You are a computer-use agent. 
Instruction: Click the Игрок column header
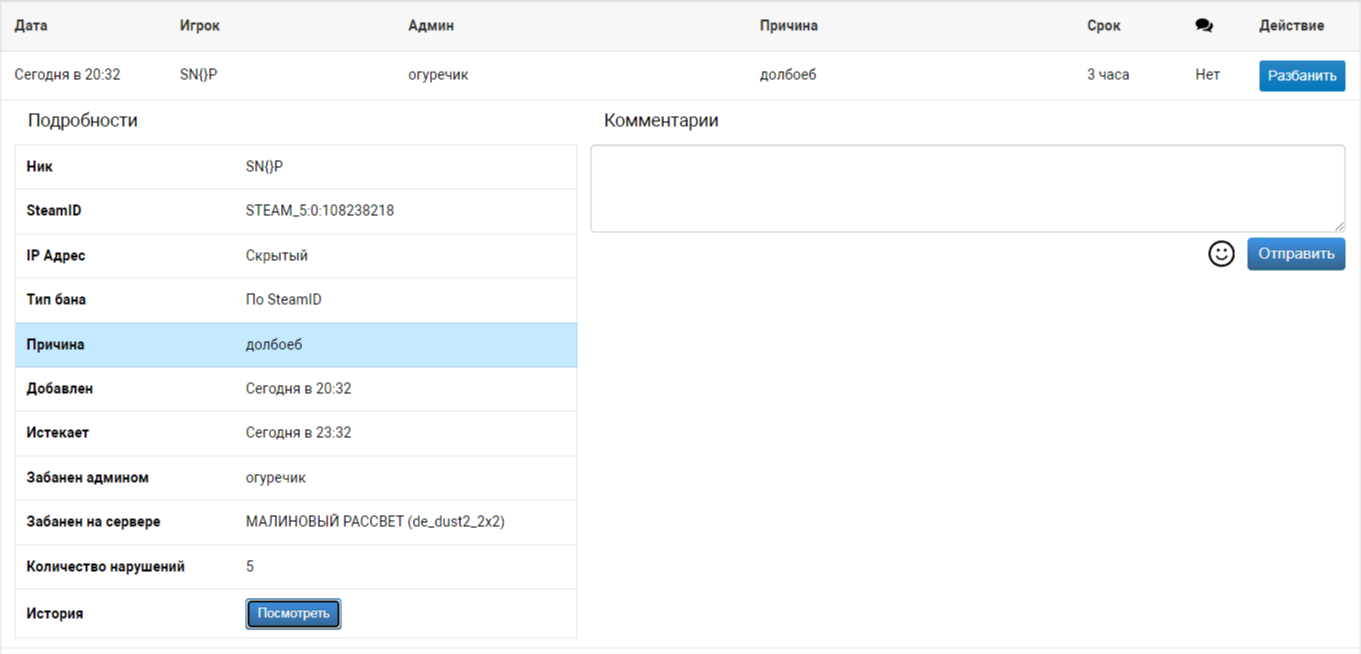click(x=199, y=26)
